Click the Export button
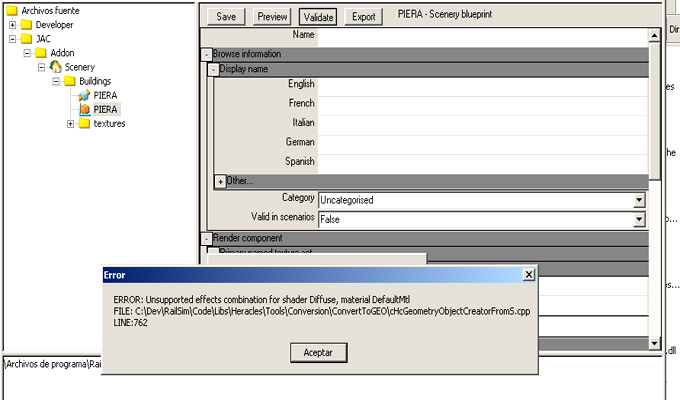The width and height of the screenshot is (680, 400). [364, 17]
